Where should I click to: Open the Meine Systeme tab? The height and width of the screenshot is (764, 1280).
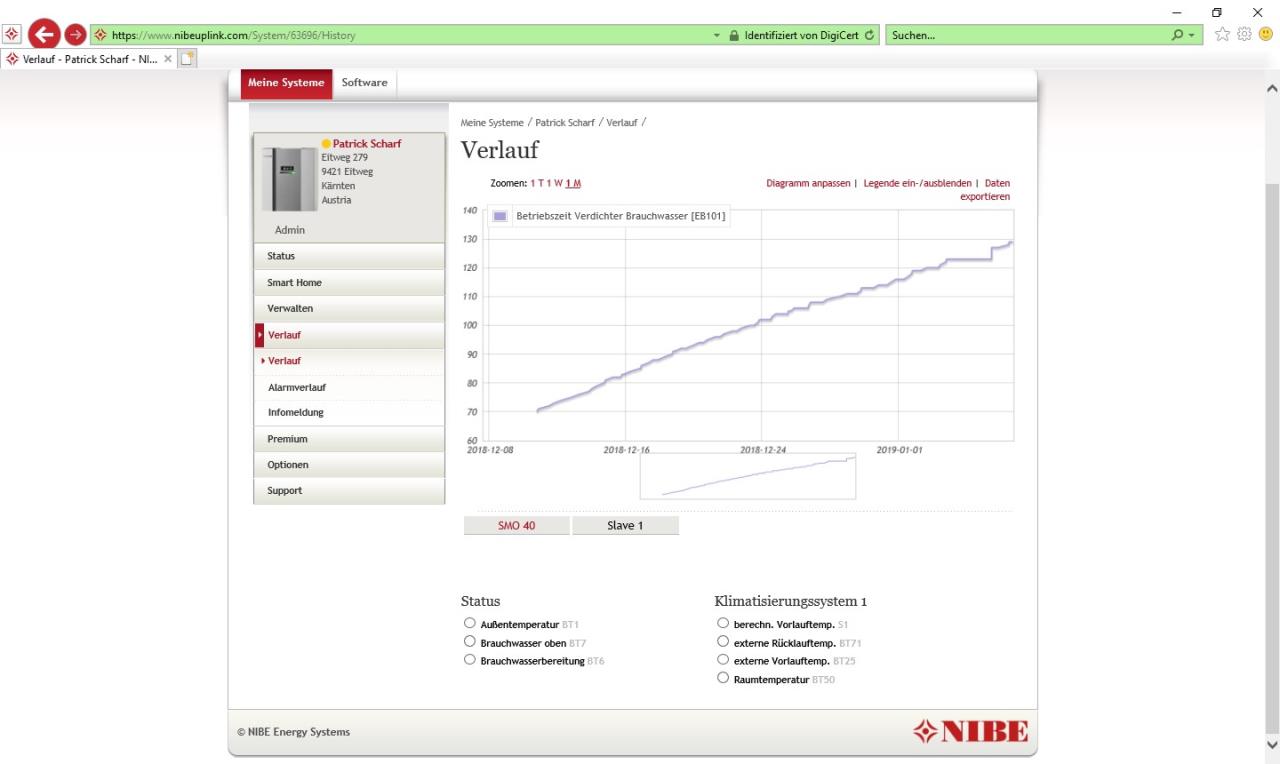[286, 83]
